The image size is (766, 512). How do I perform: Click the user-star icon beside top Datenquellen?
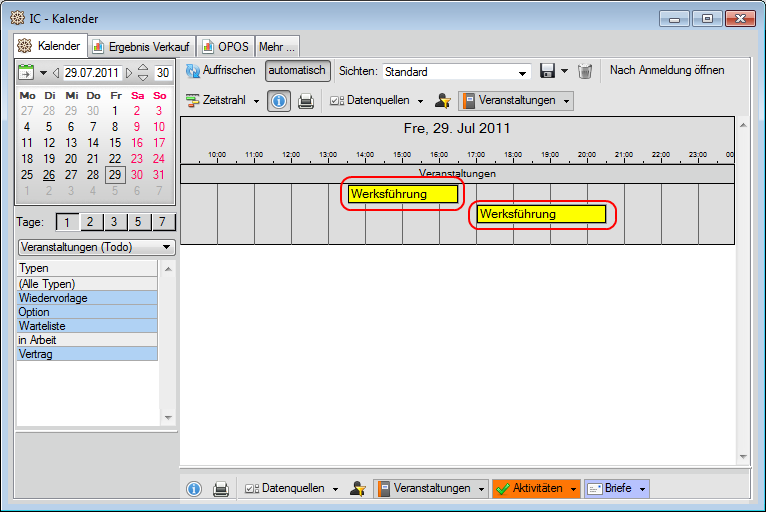point(443,101)
